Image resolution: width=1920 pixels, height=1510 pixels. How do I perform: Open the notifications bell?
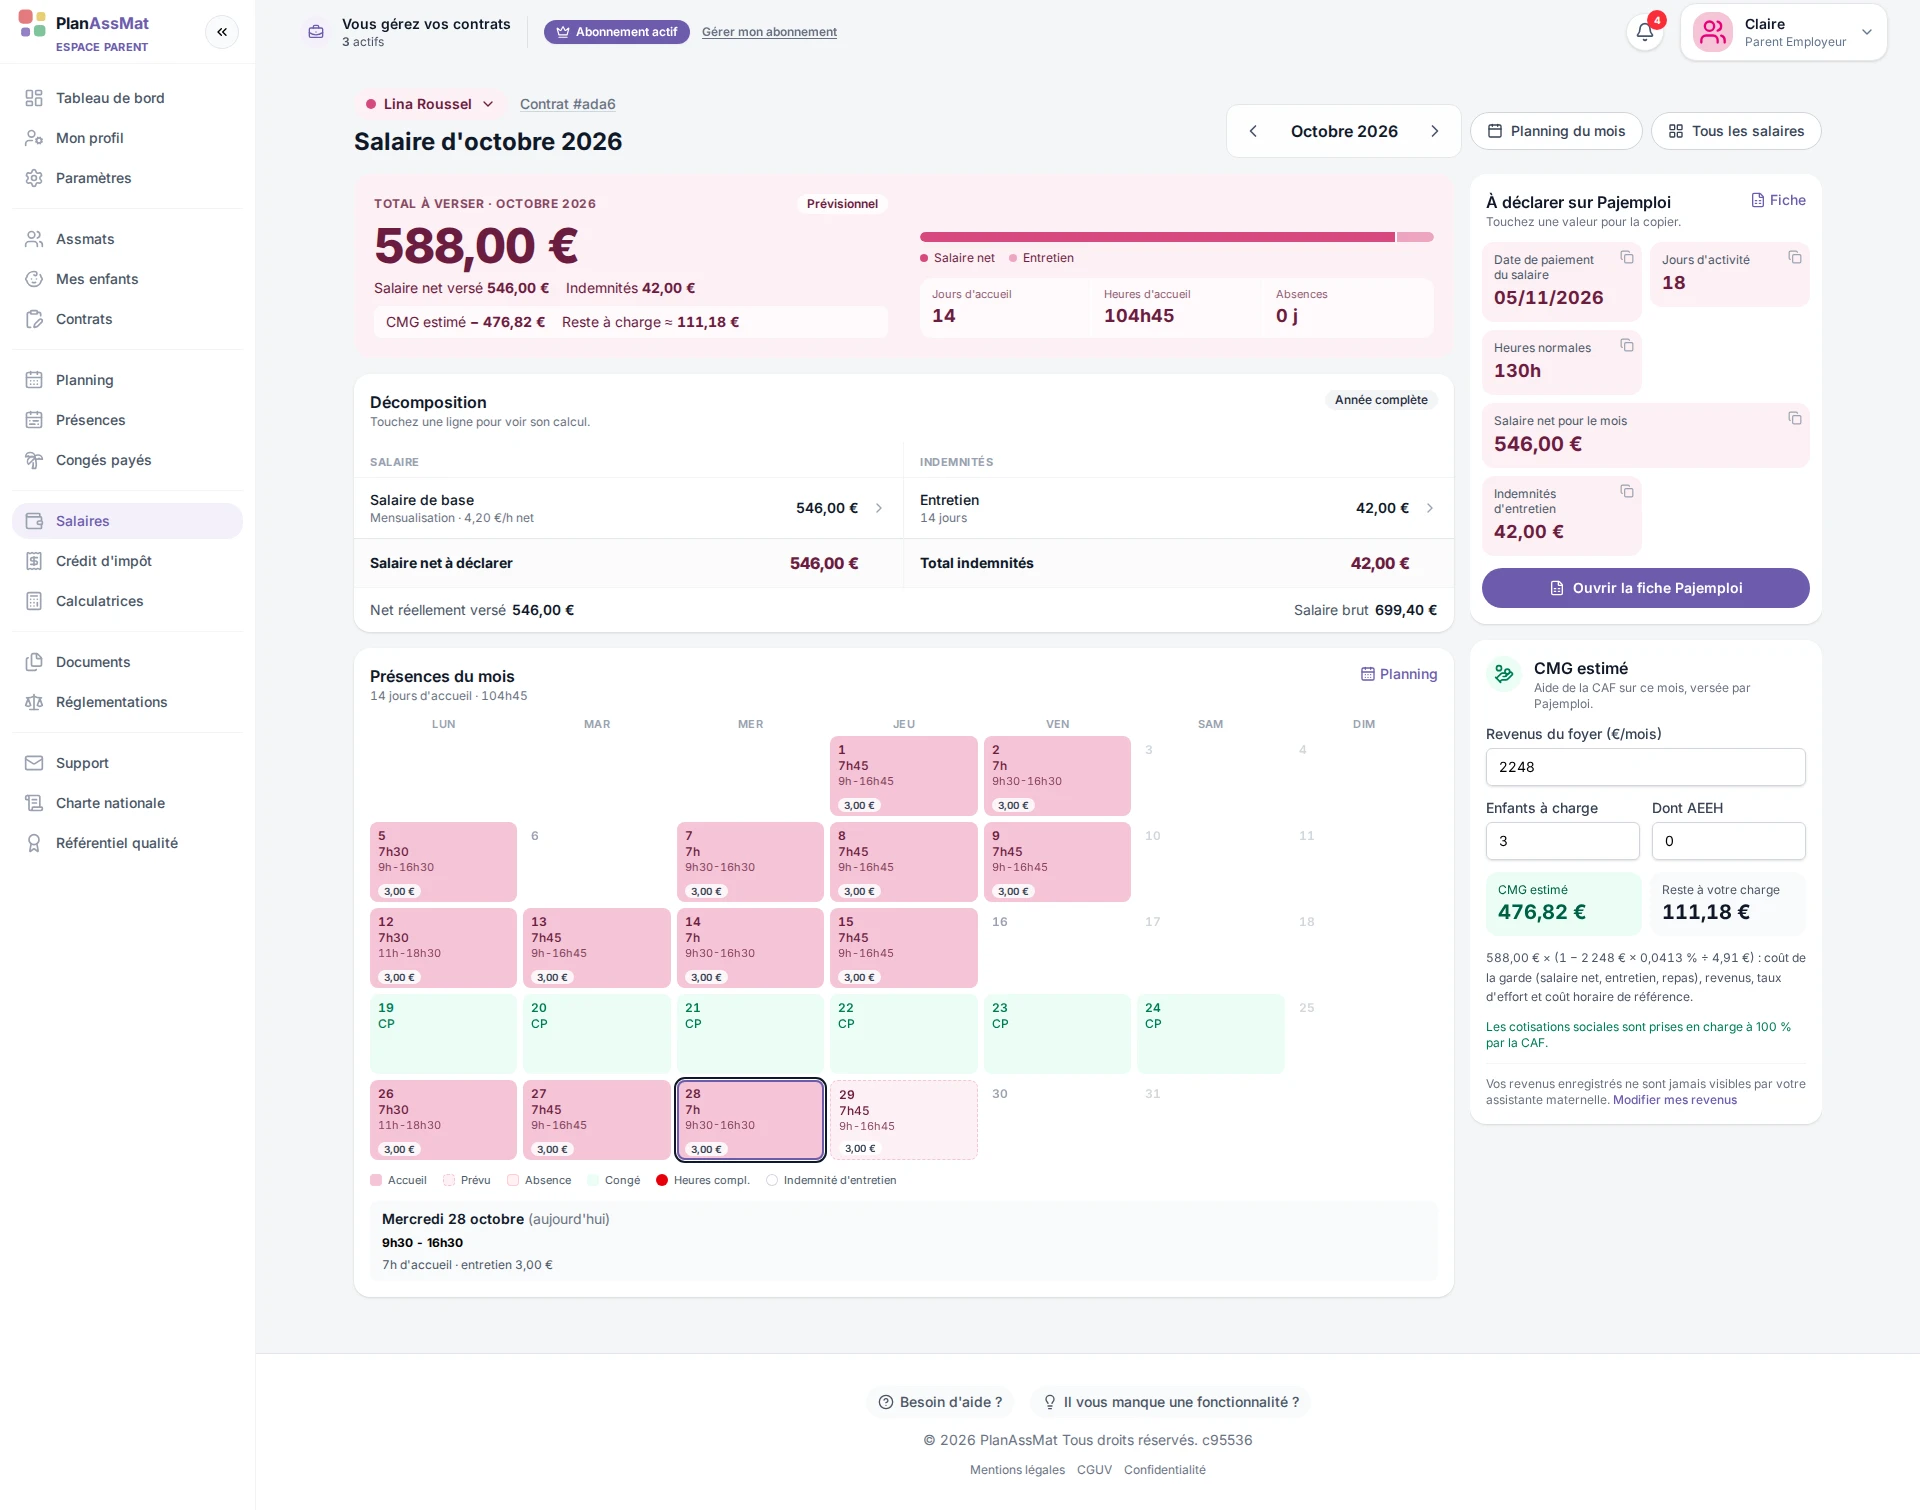(1645, 32)
